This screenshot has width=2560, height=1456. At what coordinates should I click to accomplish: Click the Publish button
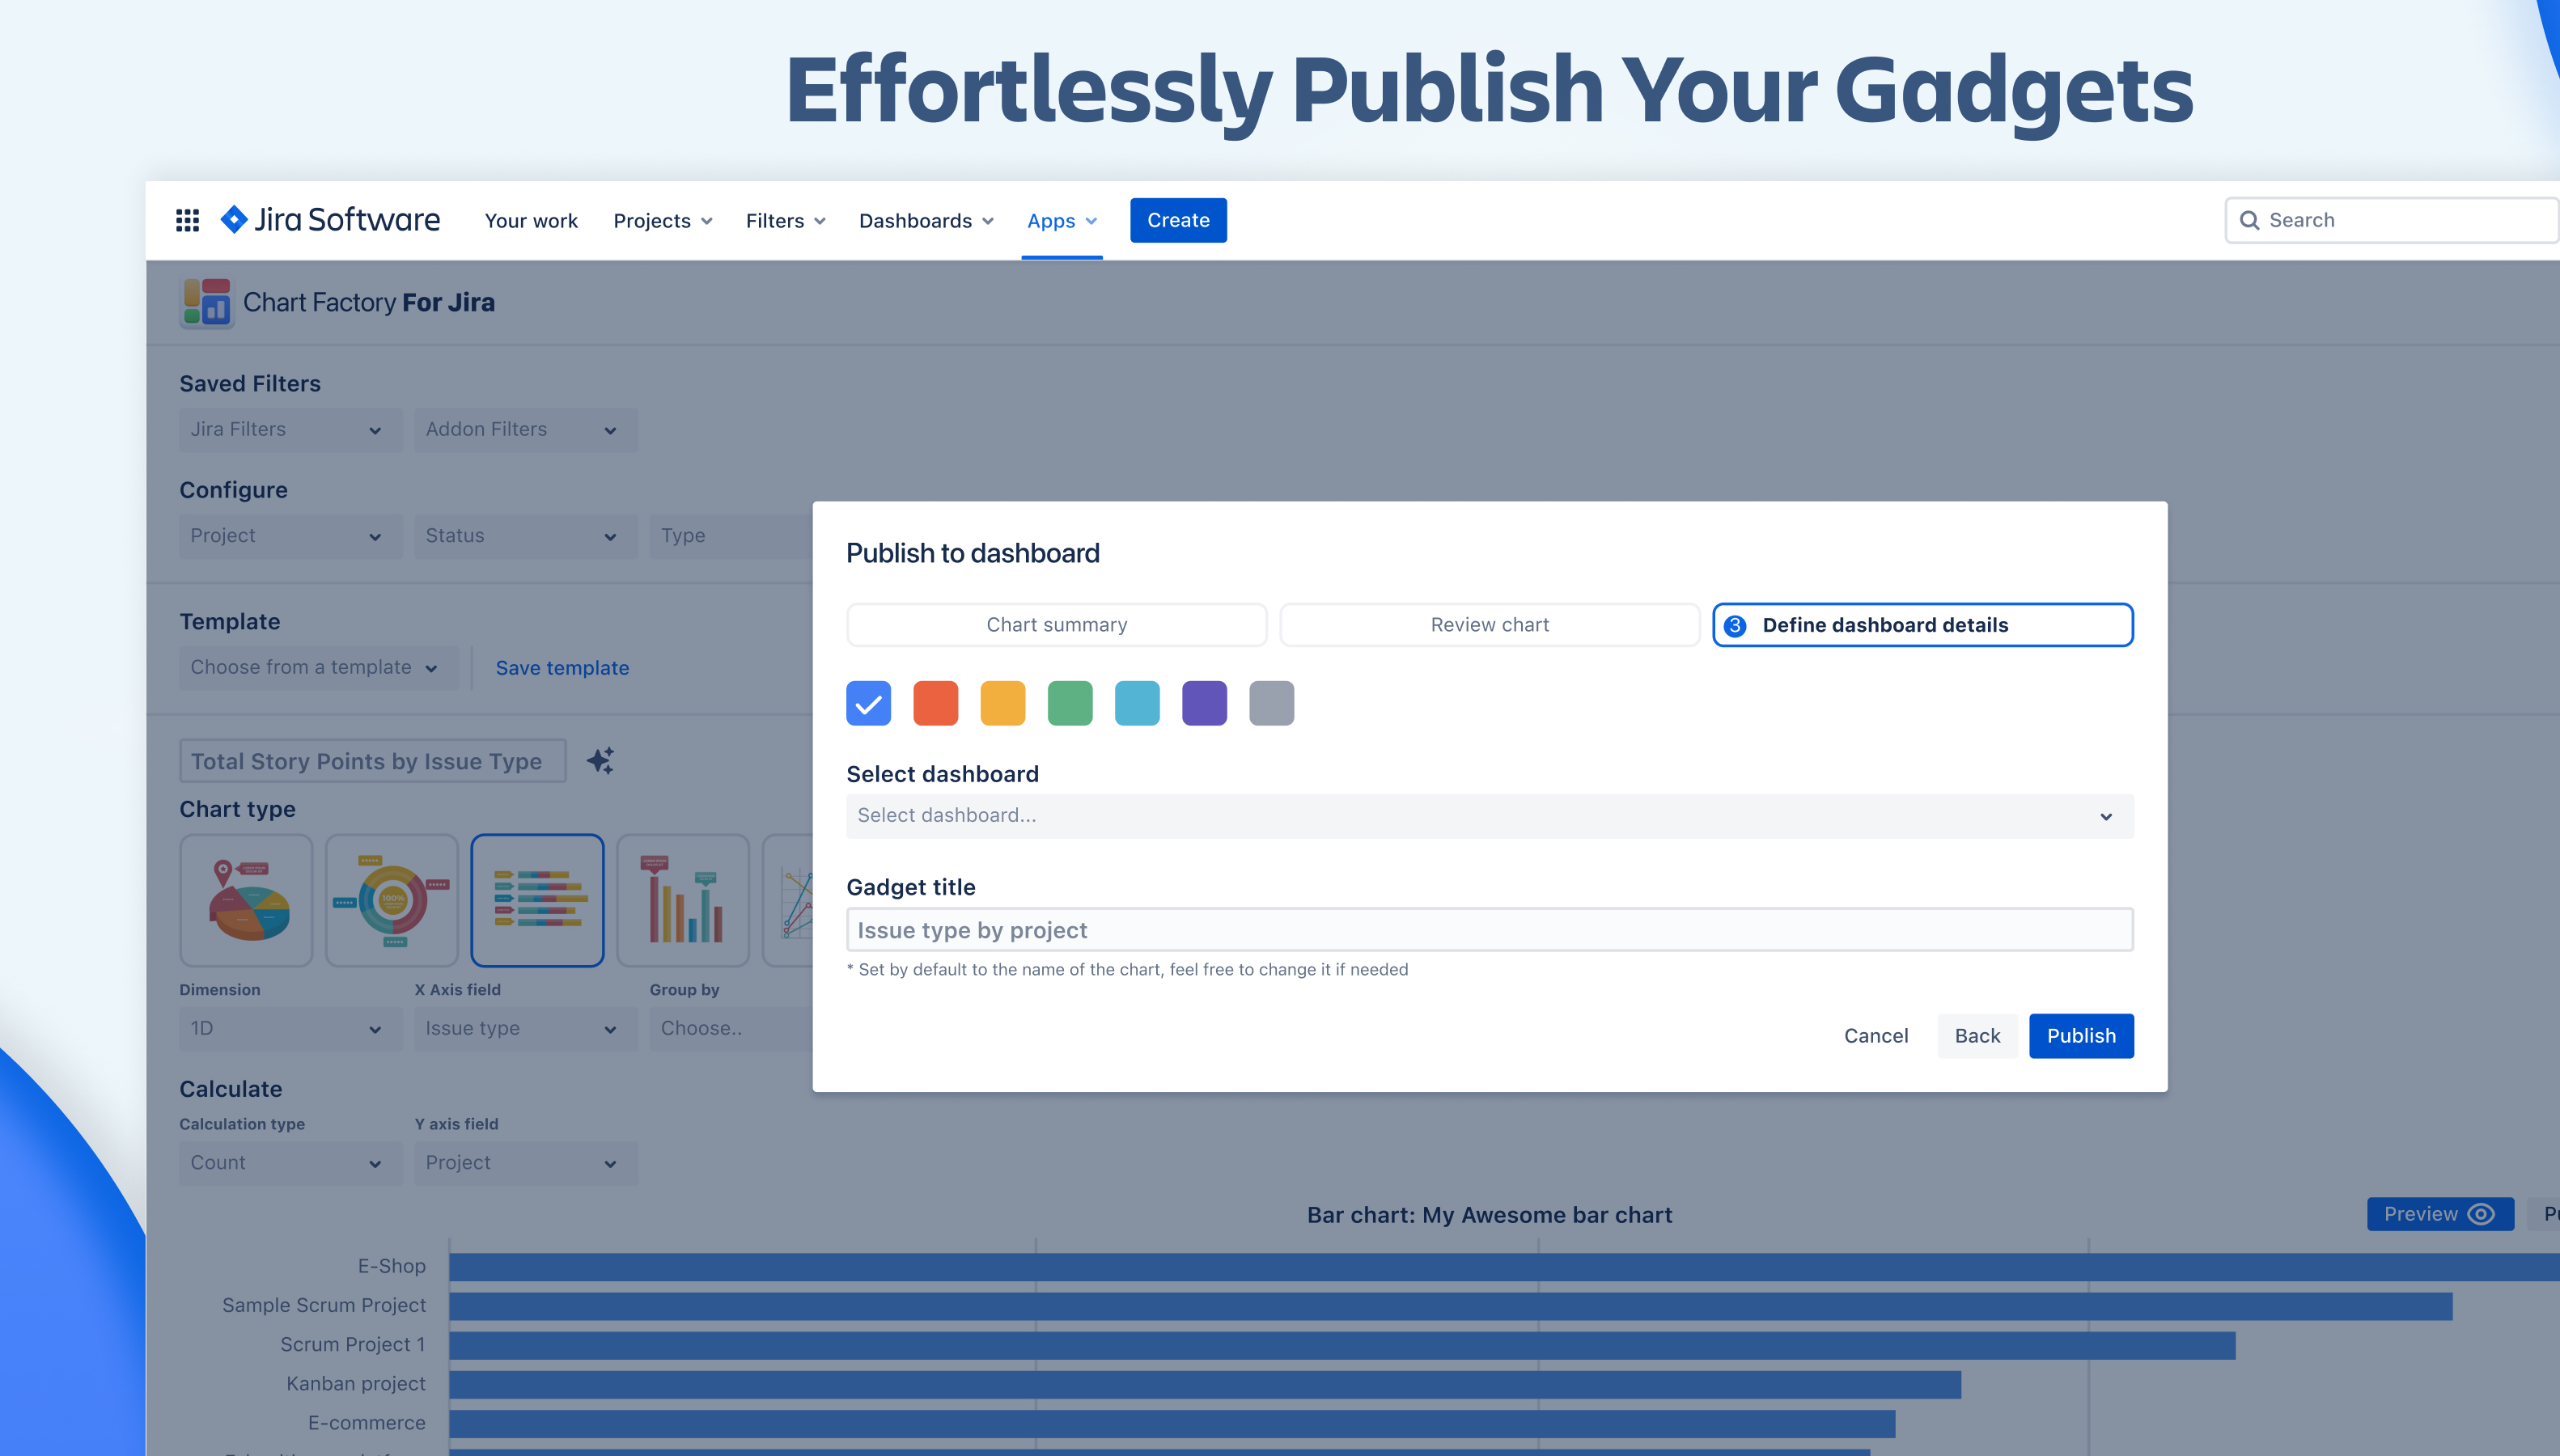(x=2081, y=1036)
